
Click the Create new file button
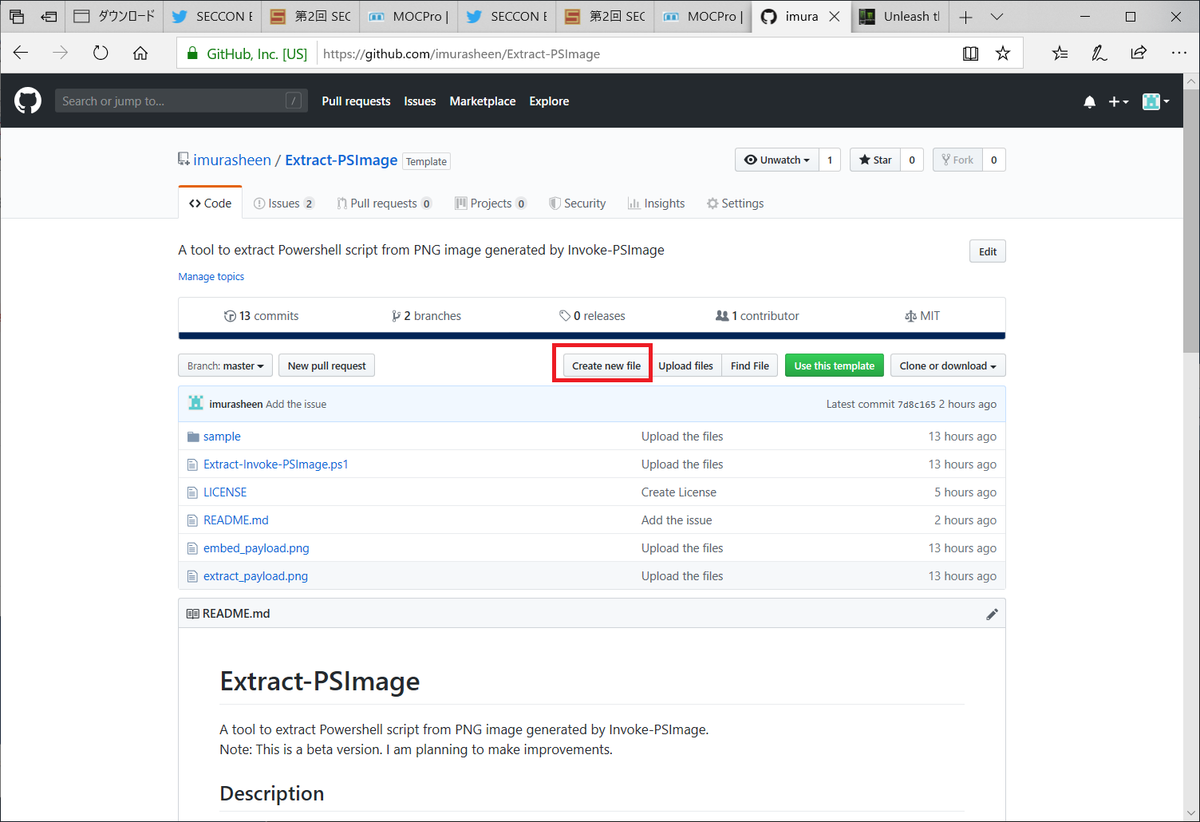tap(606, 366)
